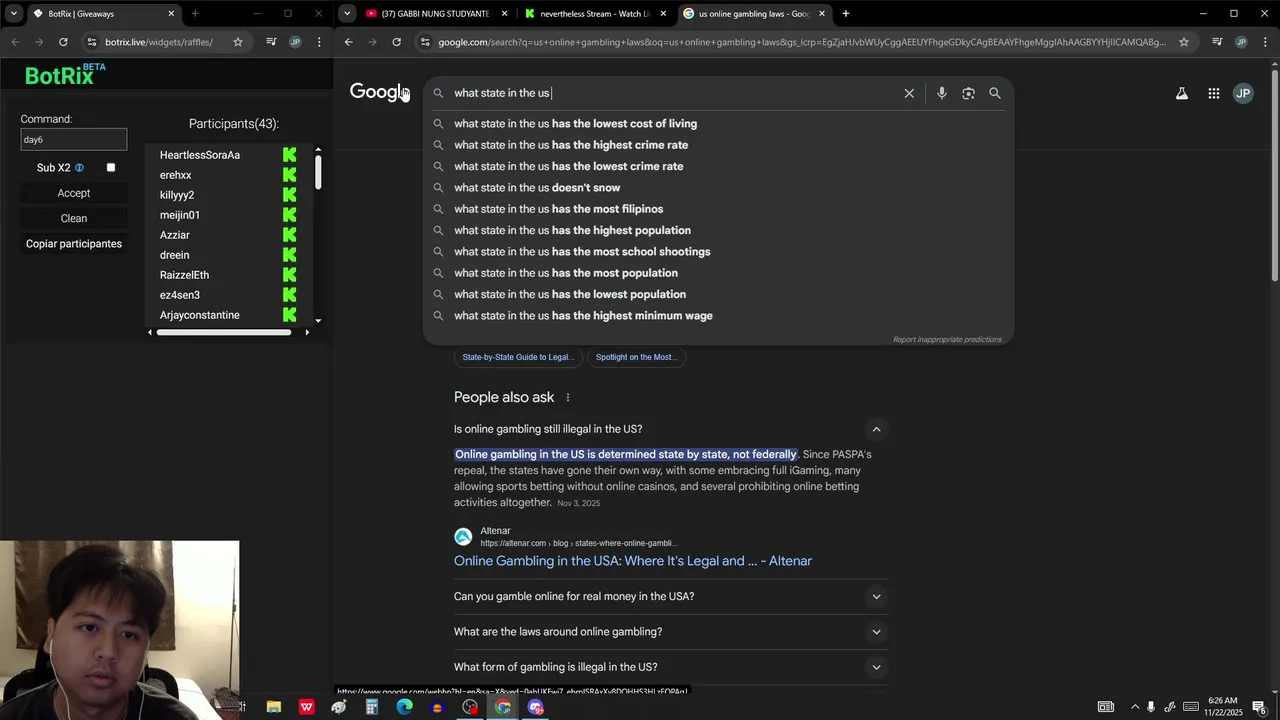Viewport: 1280px width, 720px height.
Task: Collapse 'Is online gambling still illegal' question
Action: point(876,429)
